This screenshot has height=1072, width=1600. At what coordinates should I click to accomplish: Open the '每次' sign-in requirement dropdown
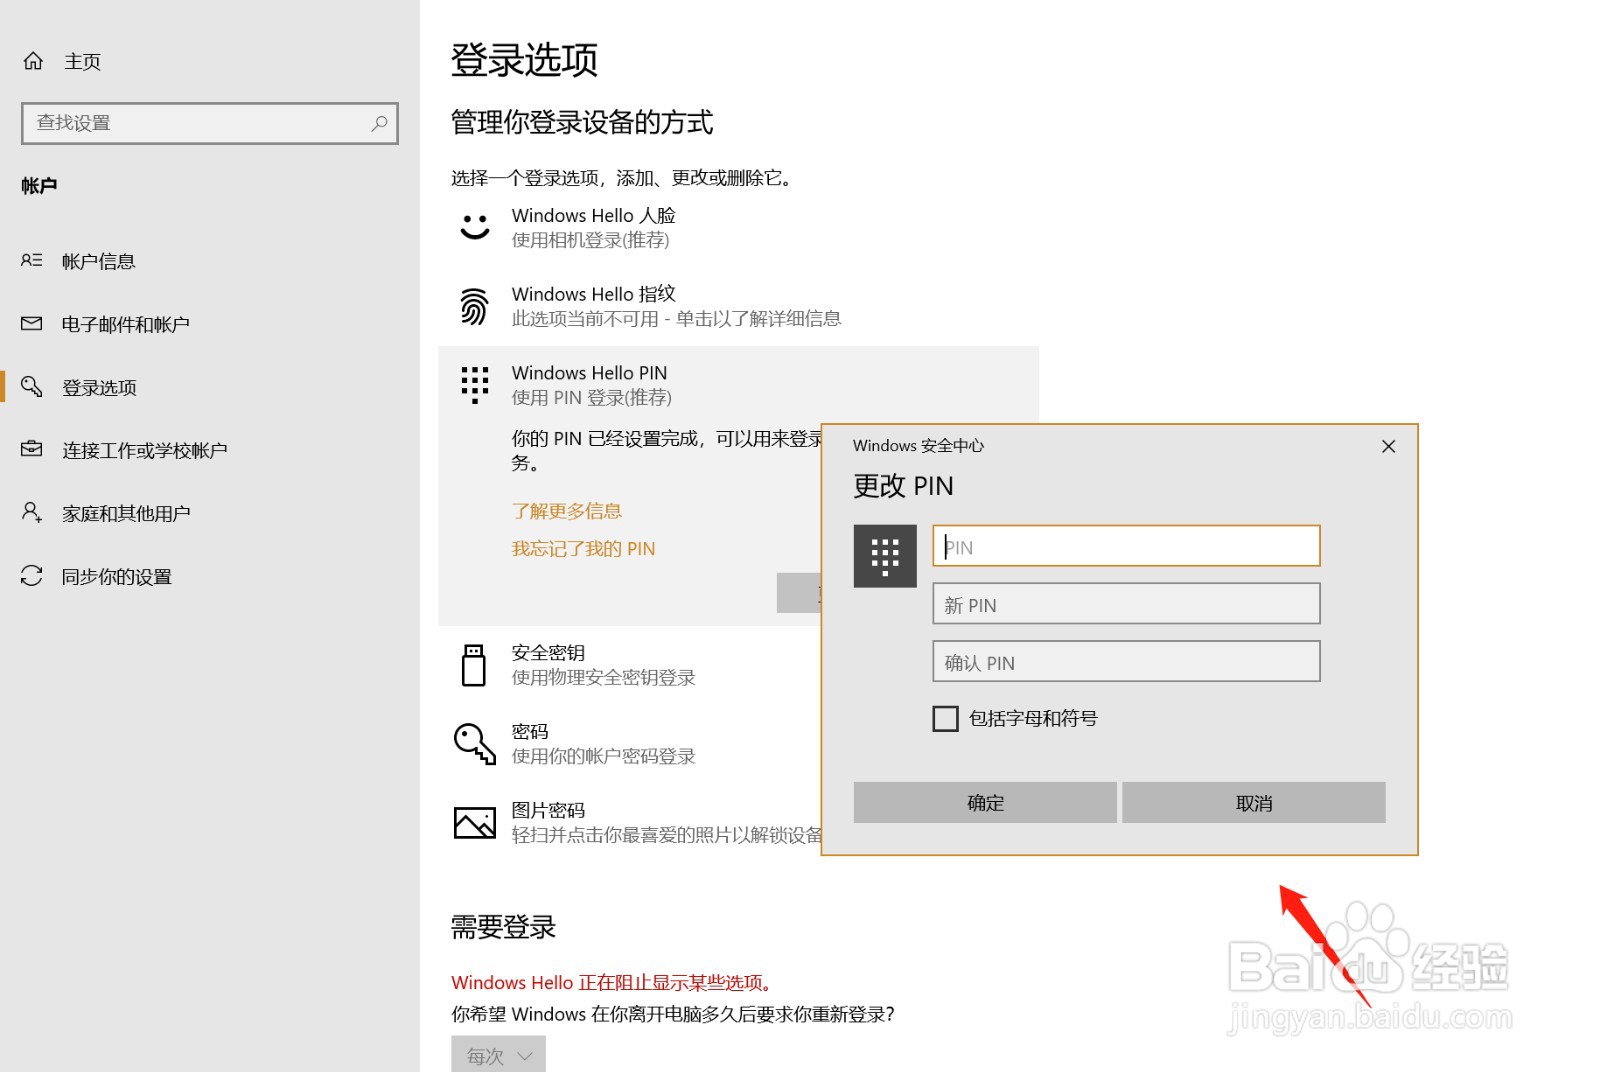click(498, 1055)
